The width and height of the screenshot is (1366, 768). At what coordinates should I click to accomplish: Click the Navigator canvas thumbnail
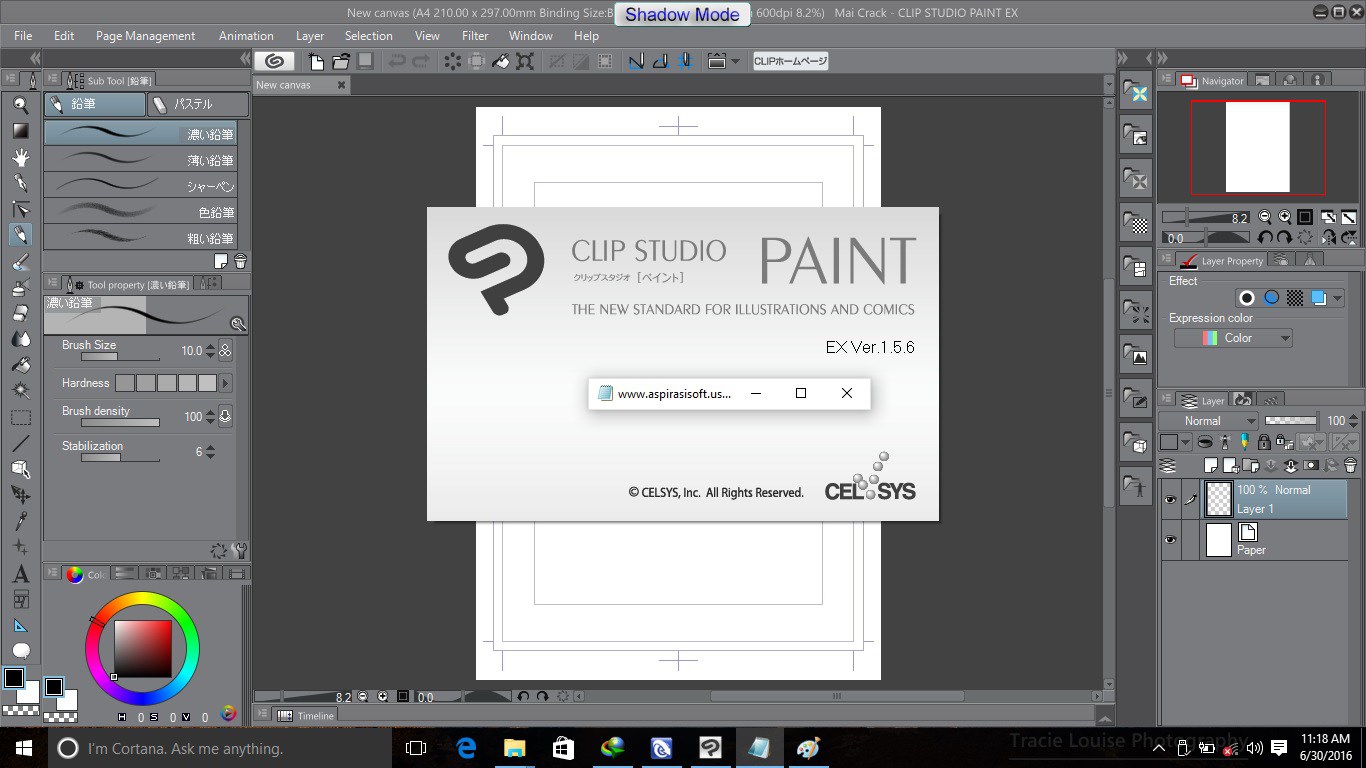(1257, 147)
